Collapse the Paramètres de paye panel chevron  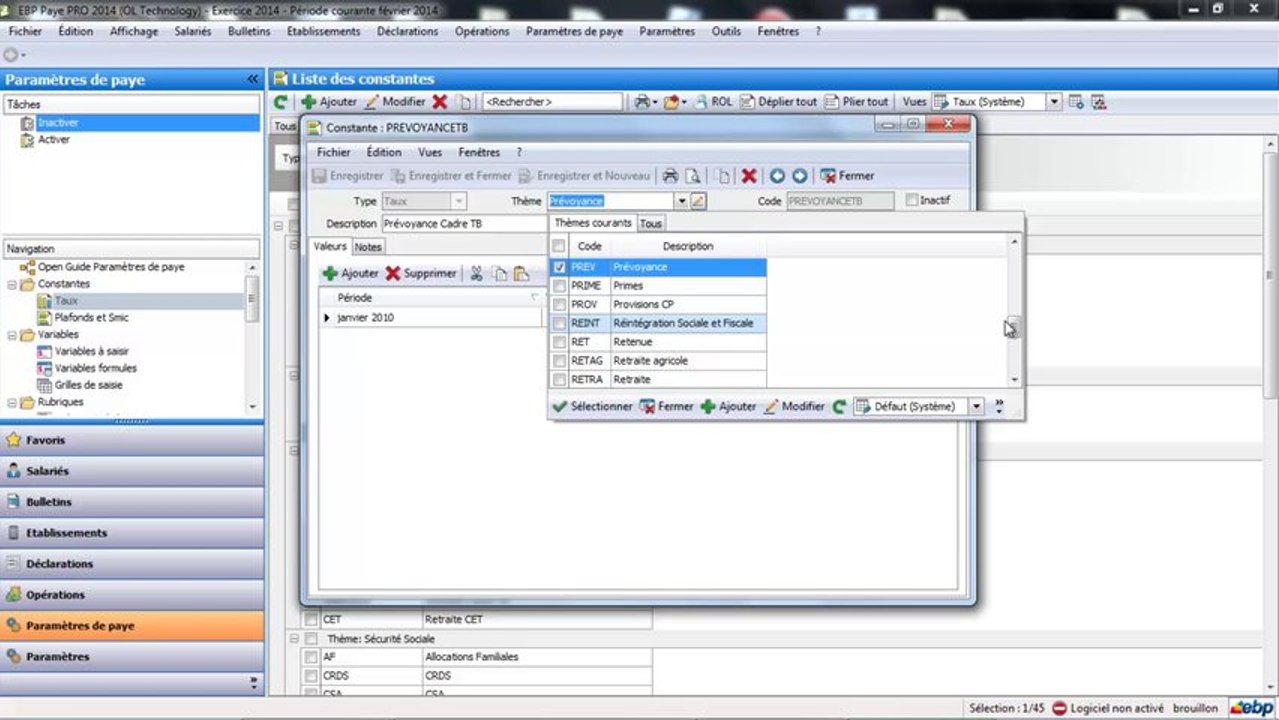[x=253, y=79]
